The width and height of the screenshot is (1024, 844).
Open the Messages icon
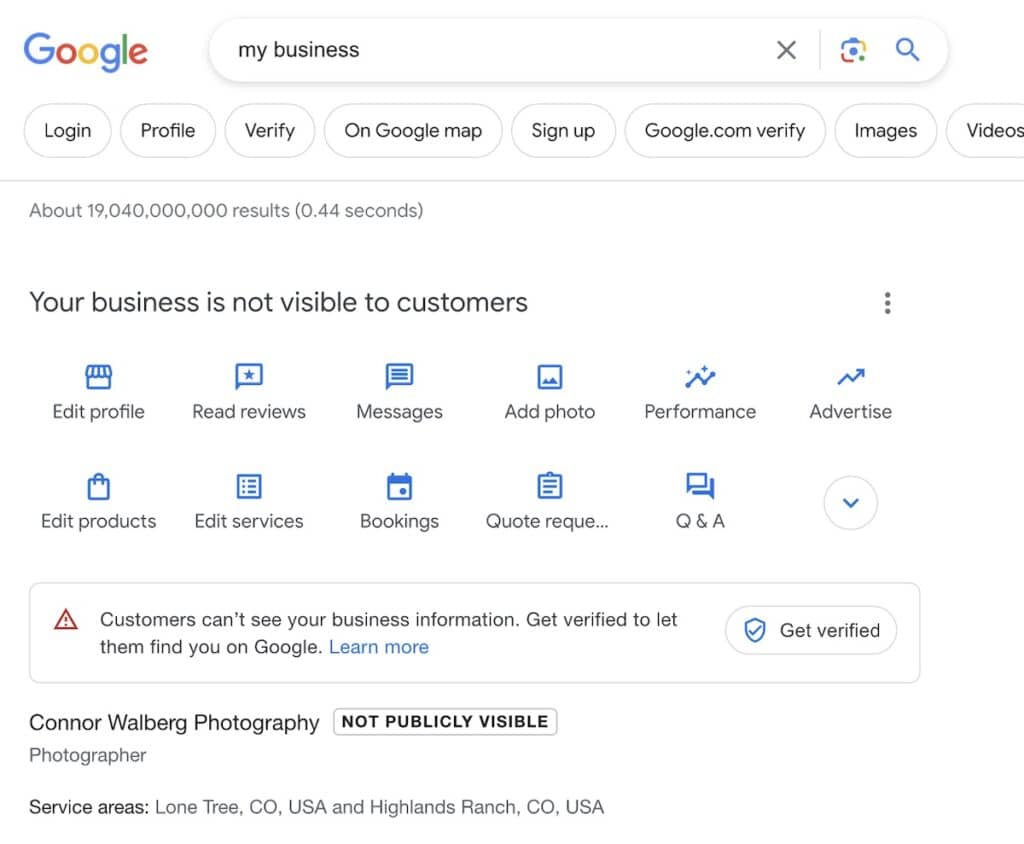click(x=399, y=377)
